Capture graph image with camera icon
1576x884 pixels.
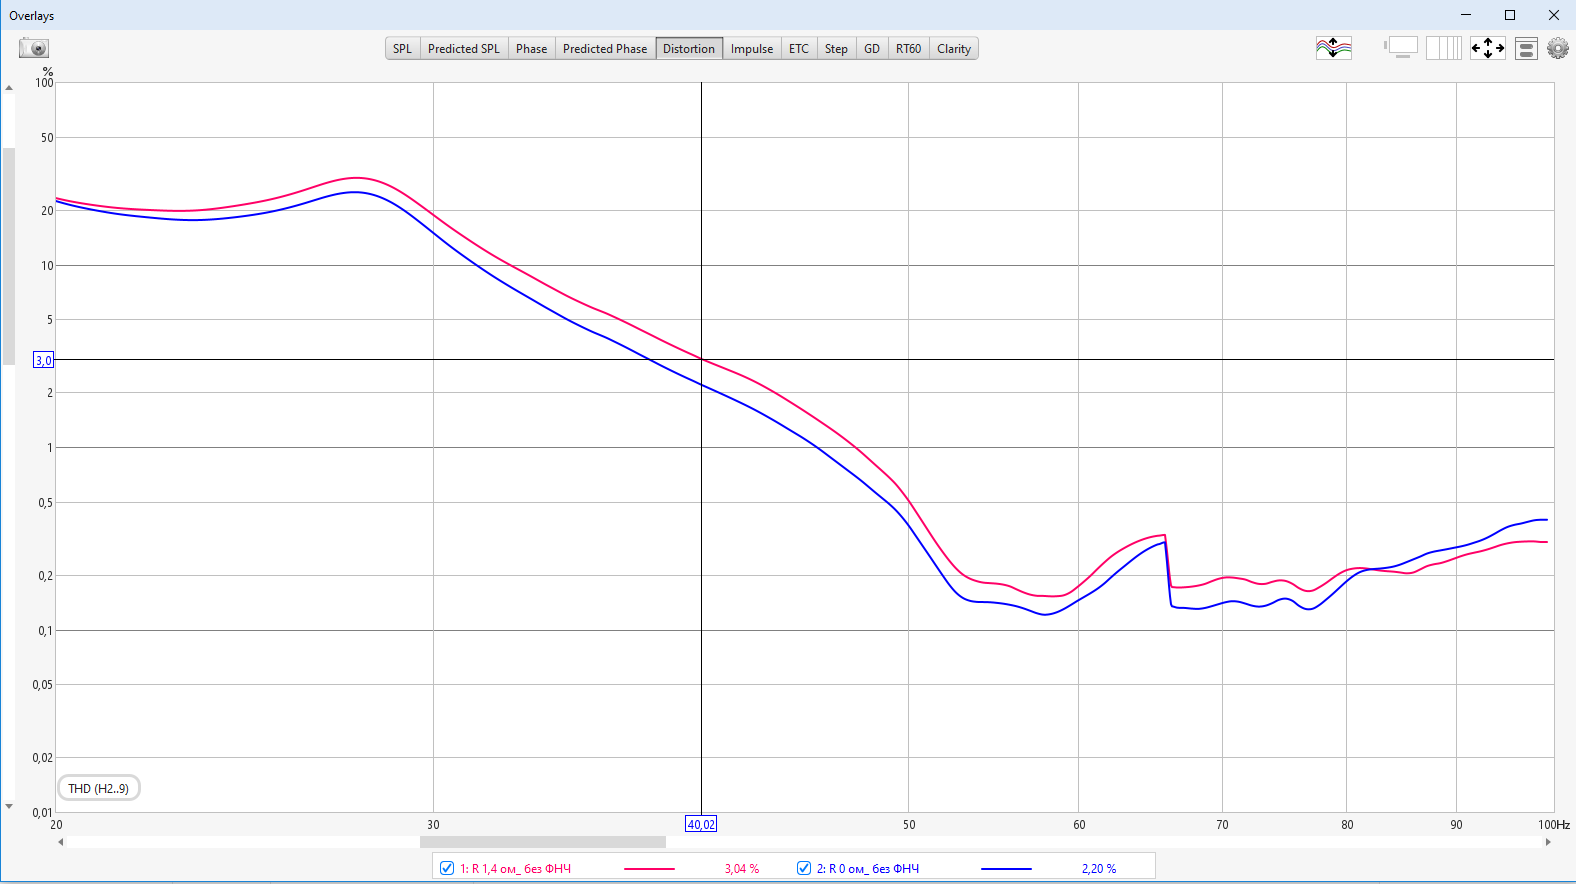coord(33,48)
